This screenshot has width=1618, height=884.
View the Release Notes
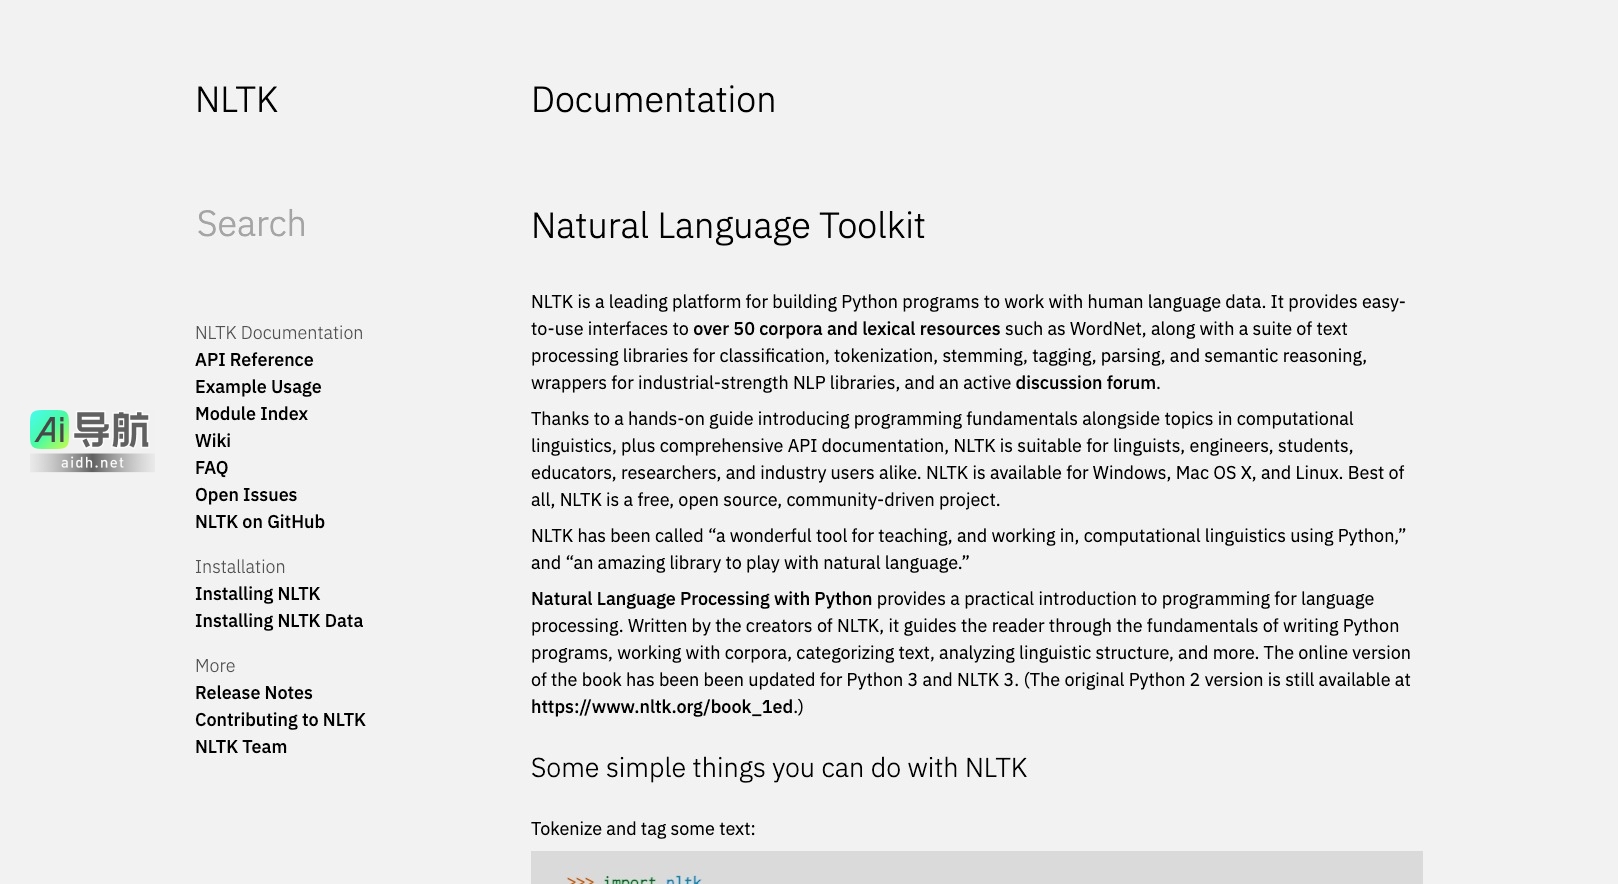[x=254, y=693]
